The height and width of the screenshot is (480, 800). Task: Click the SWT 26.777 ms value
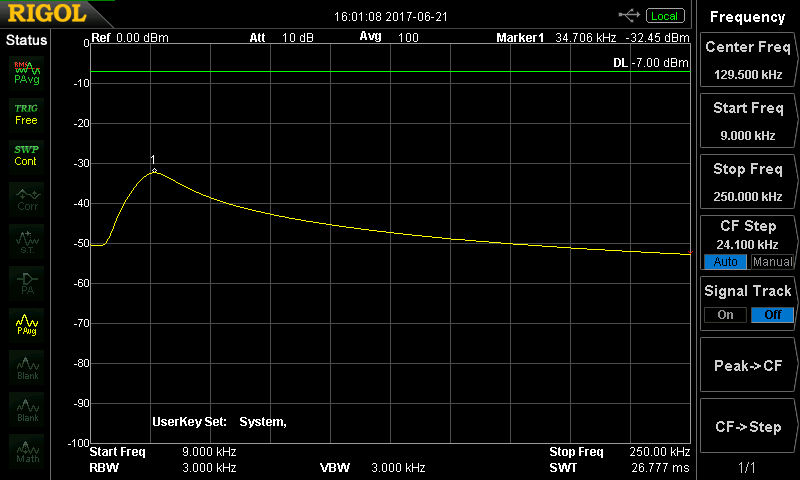click(660, 468)
